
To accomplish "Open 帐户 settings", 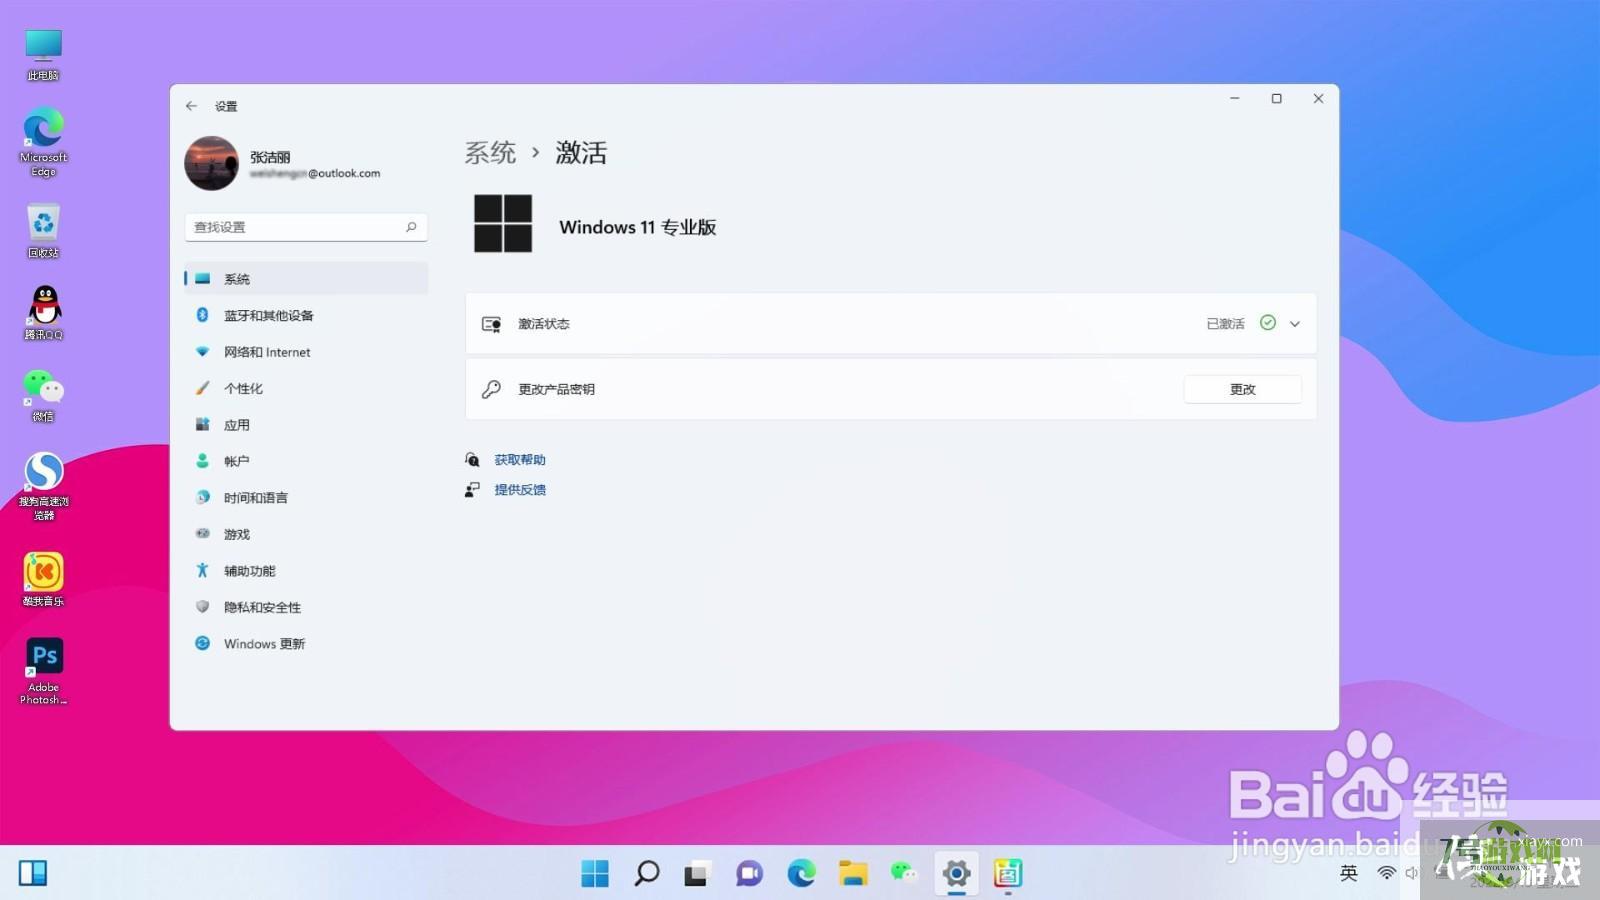I will tap(306, 461).
